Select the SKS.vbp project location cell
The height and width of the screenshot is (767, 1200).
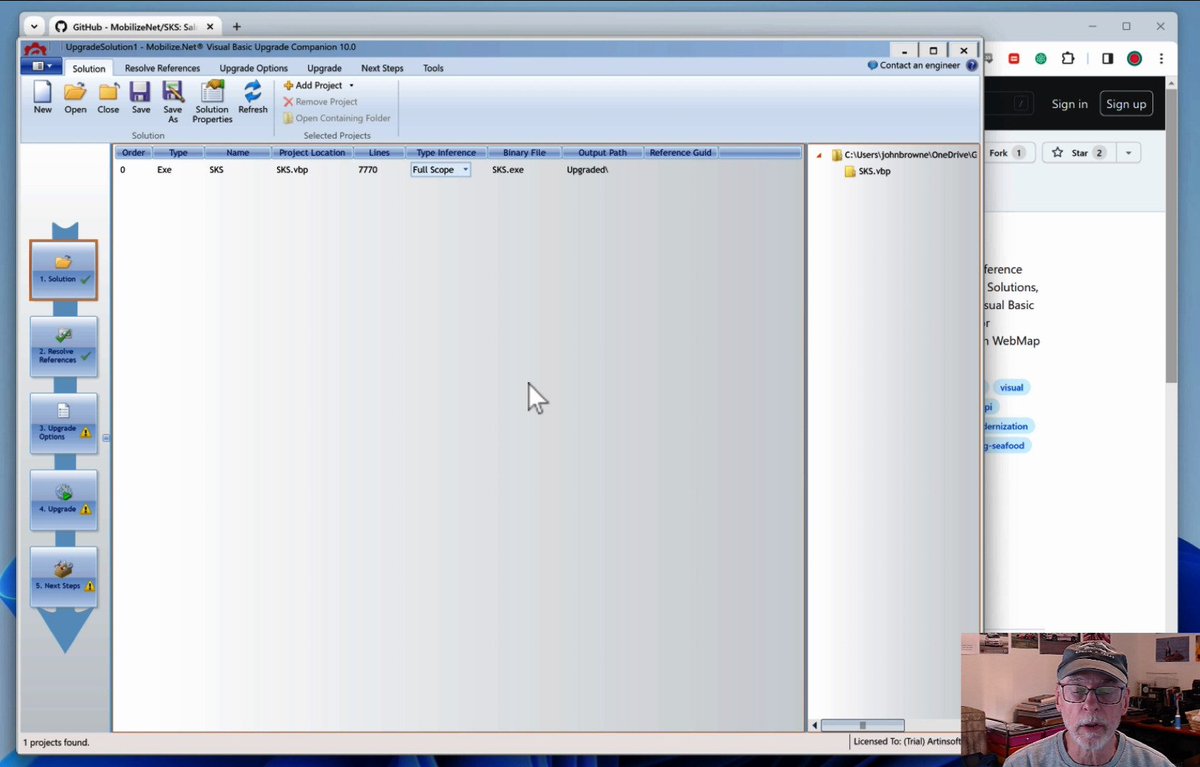(x=291, y=170)
